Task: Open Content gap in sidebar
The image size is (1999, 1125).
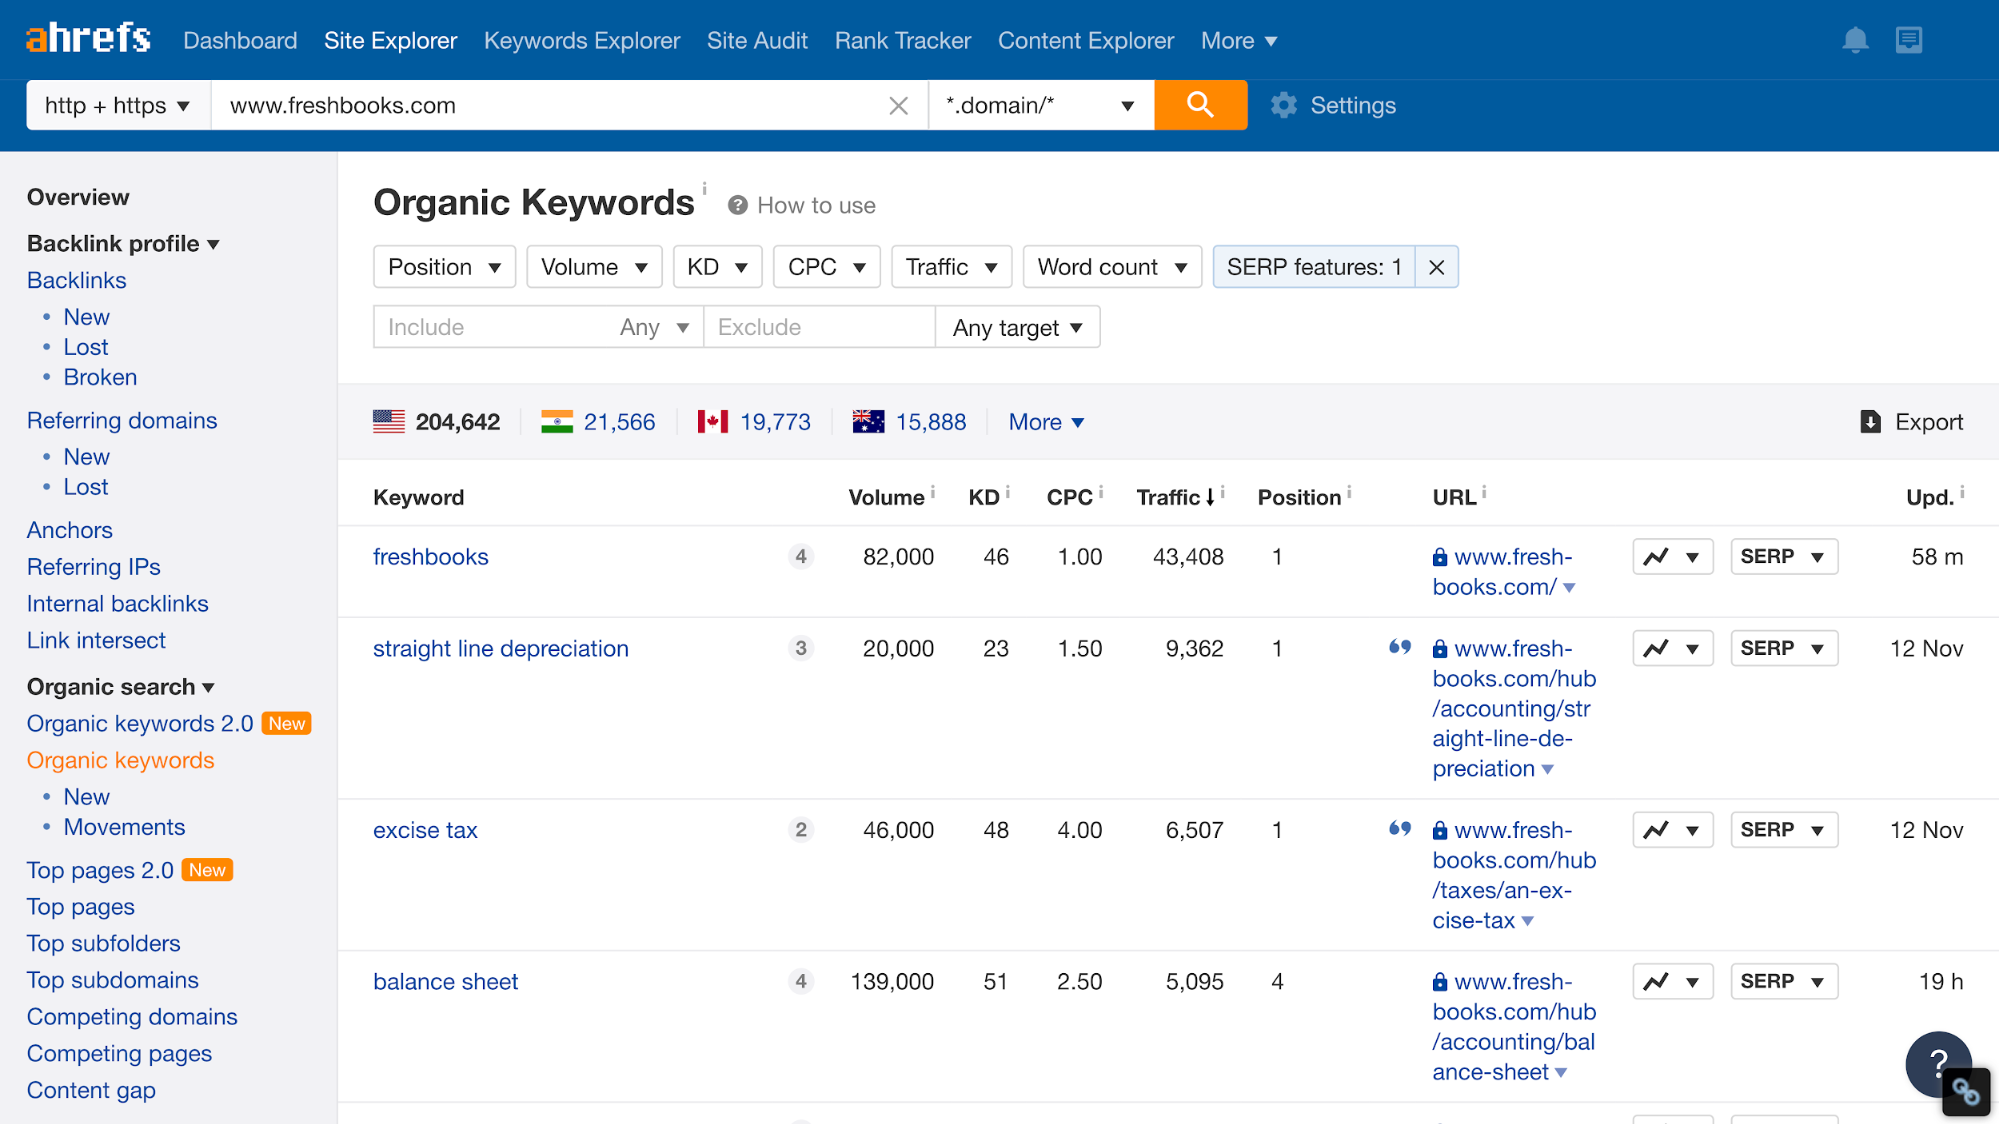Action: [91, 1090]
